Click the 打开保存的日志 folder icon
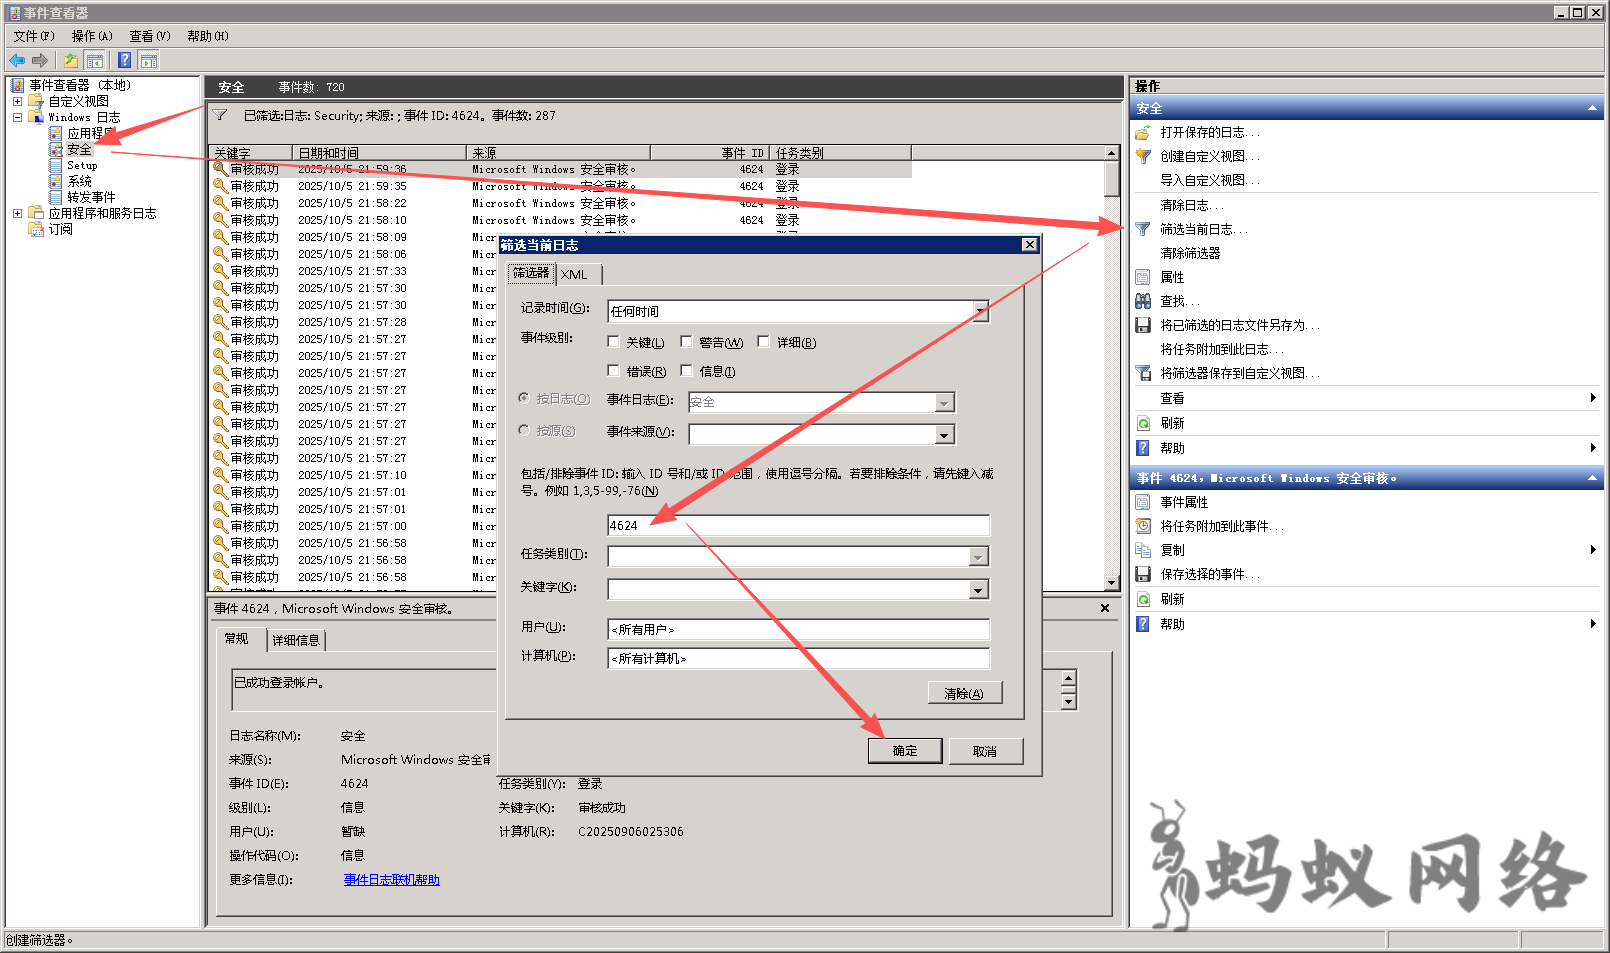The width and height of the screenshot is (1610, 953). tap(1143, 132)
